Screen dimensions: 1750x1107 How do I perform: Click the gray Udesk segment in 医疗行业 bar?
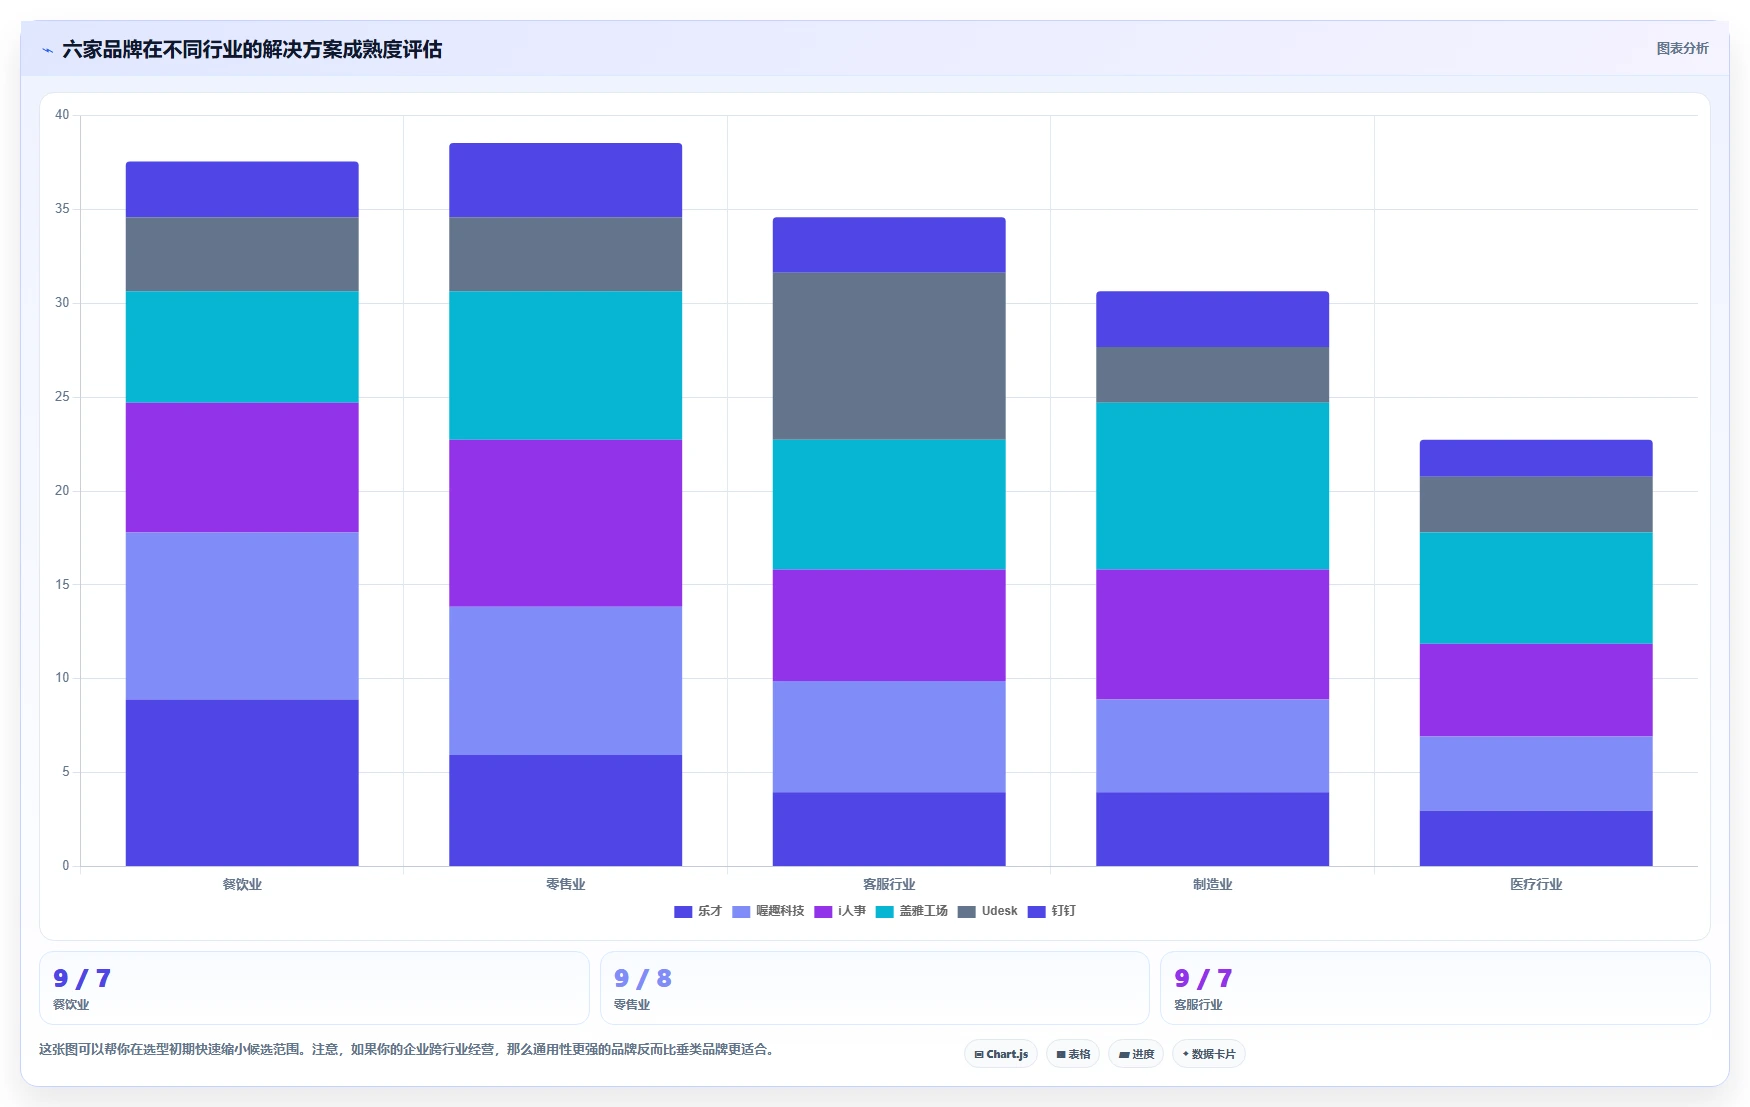[x=1536, y=504]
